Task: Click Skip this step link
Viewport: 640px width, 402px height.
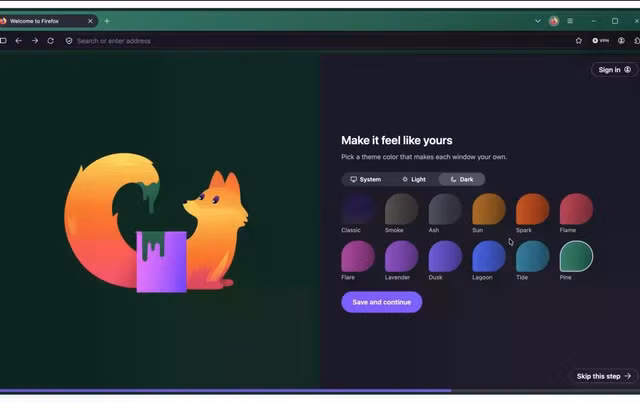Action: pyautogui.click(x=604, y=376)
